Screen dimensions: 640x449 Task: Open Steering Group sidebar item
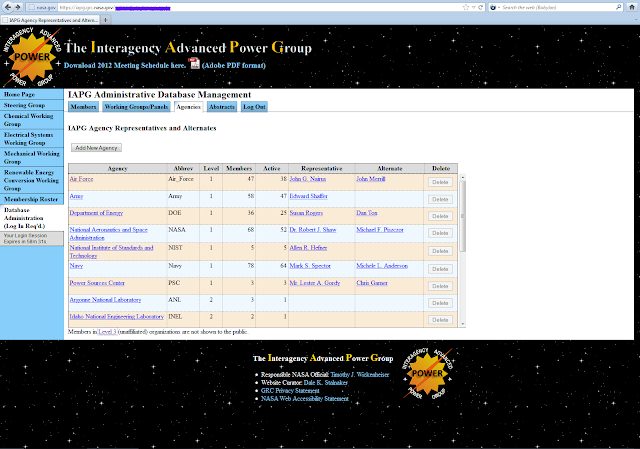[x=32, y=105]
